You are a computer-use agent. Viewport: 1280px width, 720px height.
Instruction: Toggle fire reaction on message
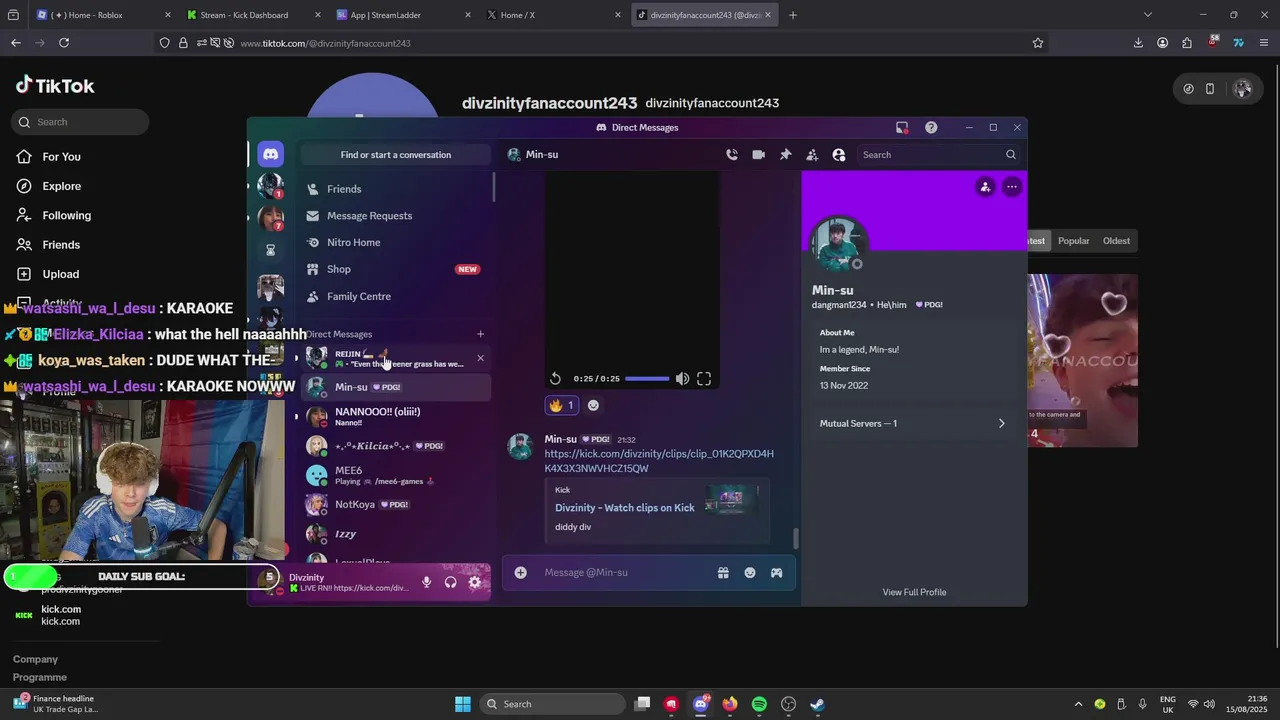(561, 405)
